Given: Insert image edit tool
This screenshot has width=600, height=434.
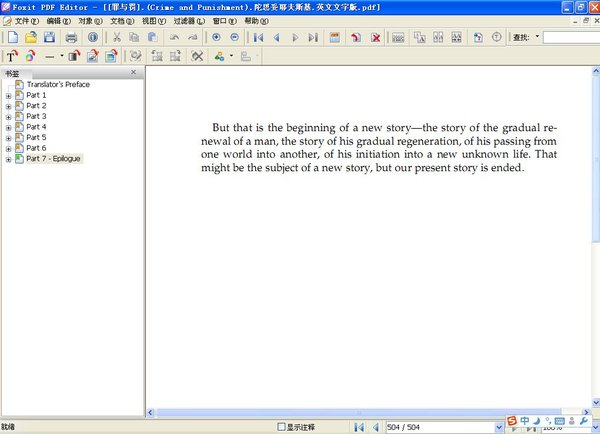Looking at the screenshot, I should pos(93,56).
